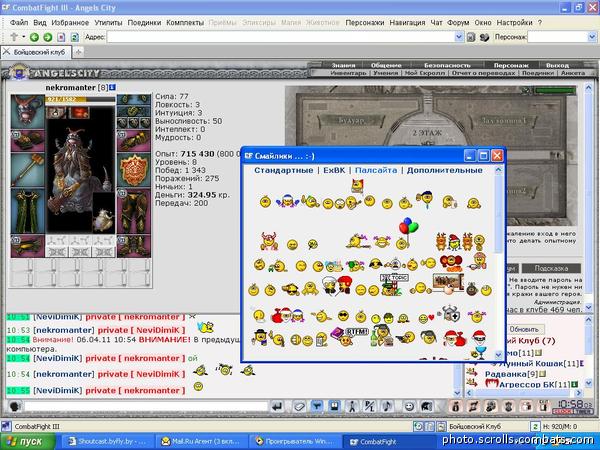The height and width of the screenshot is (450, 600).
Task: Pick the RTFM book smiley
Action: 349,336
